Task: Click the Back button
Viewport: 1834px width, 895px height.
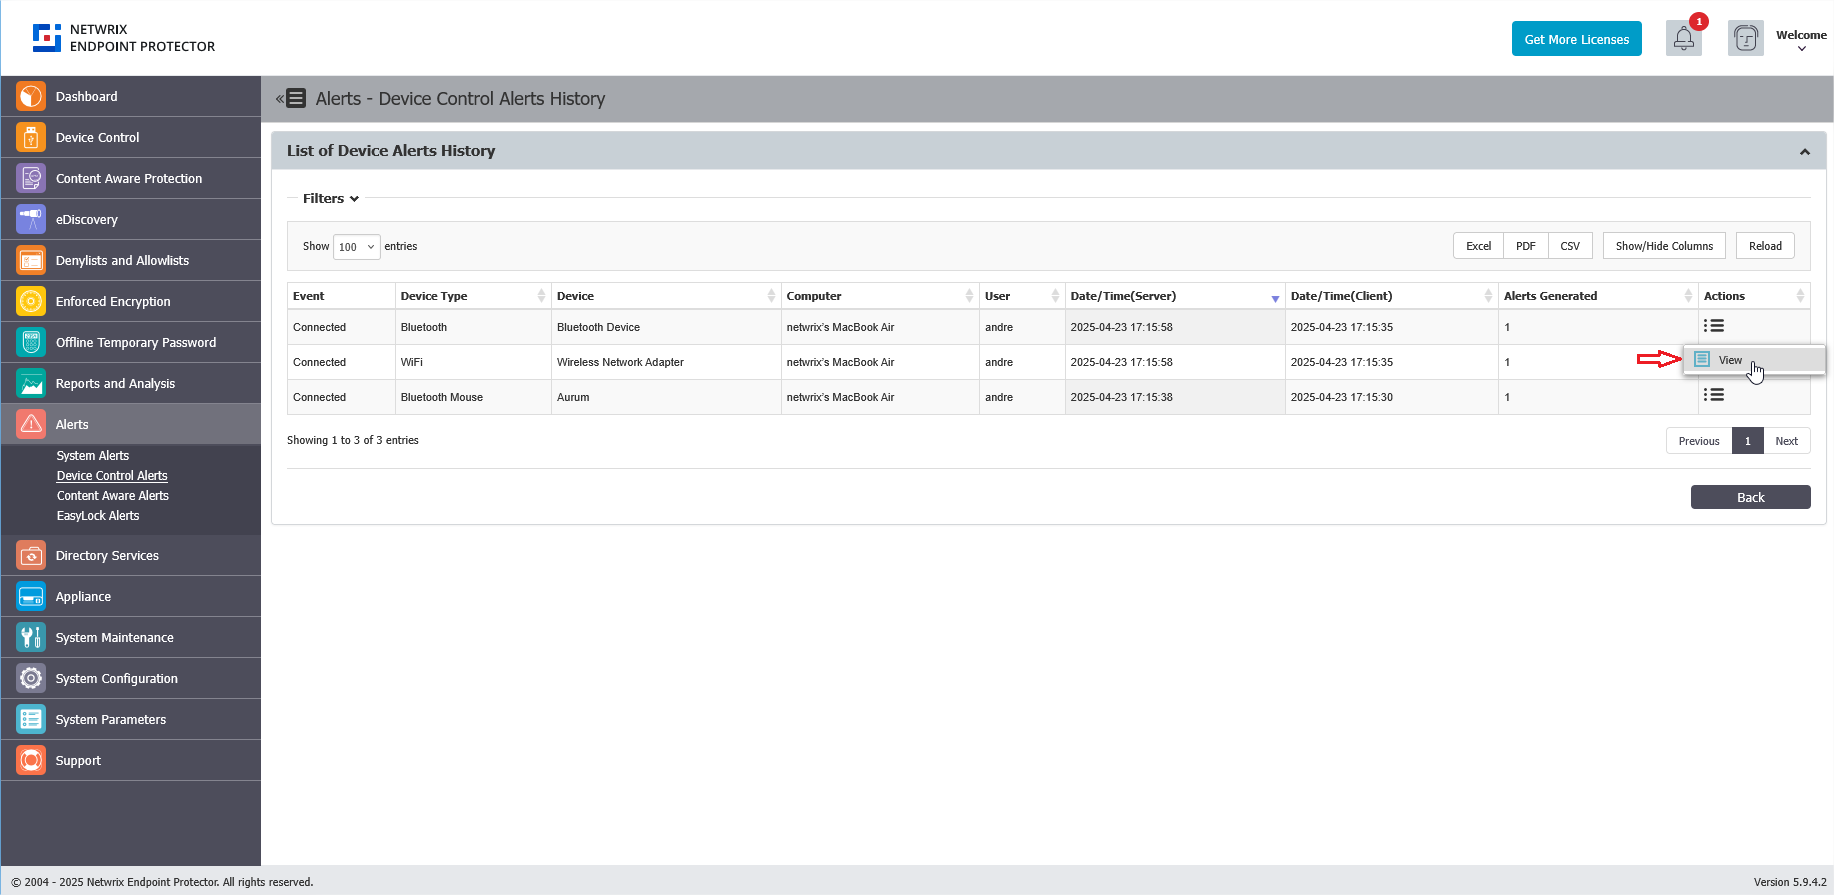Action: click(x=1750, y=497)
